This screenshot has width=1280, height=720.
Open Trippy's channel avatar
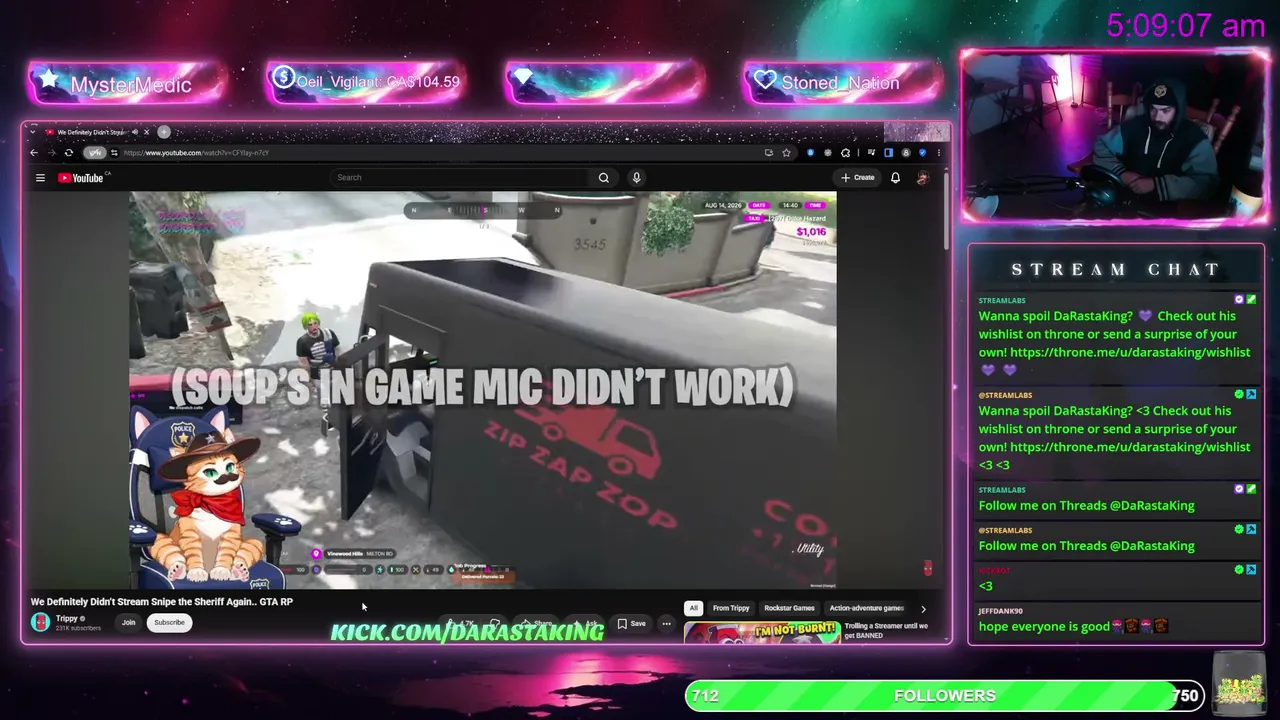click(x=40, y=622)
